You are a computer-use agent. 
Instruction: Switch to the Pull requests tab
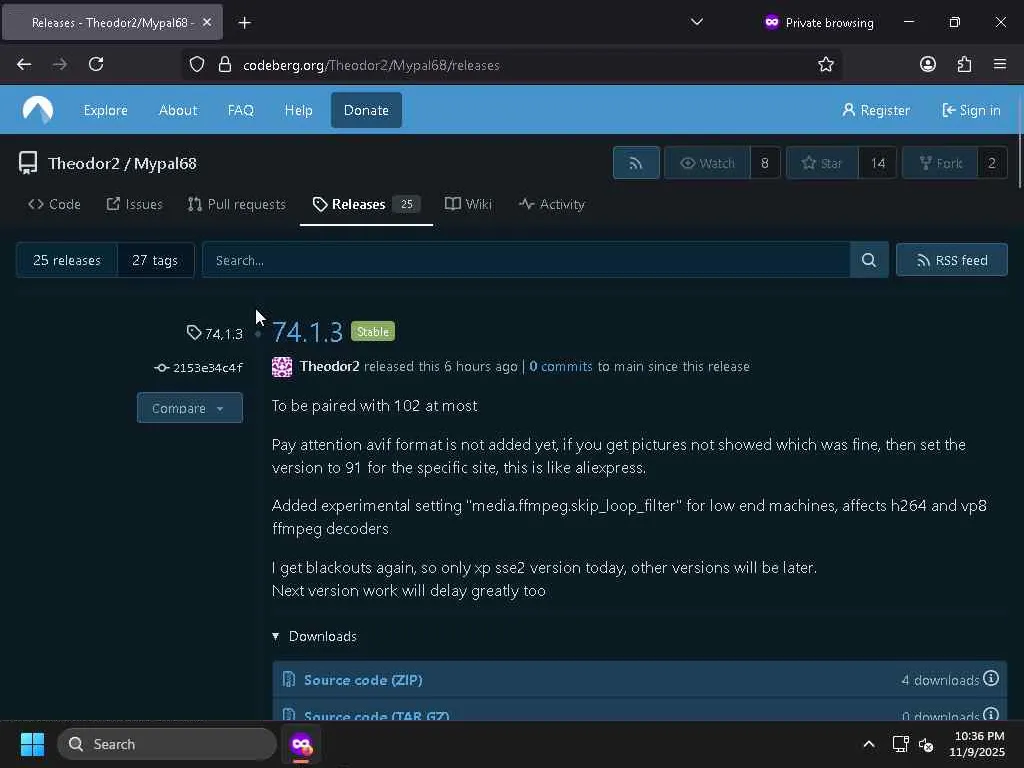coord(236,204)
